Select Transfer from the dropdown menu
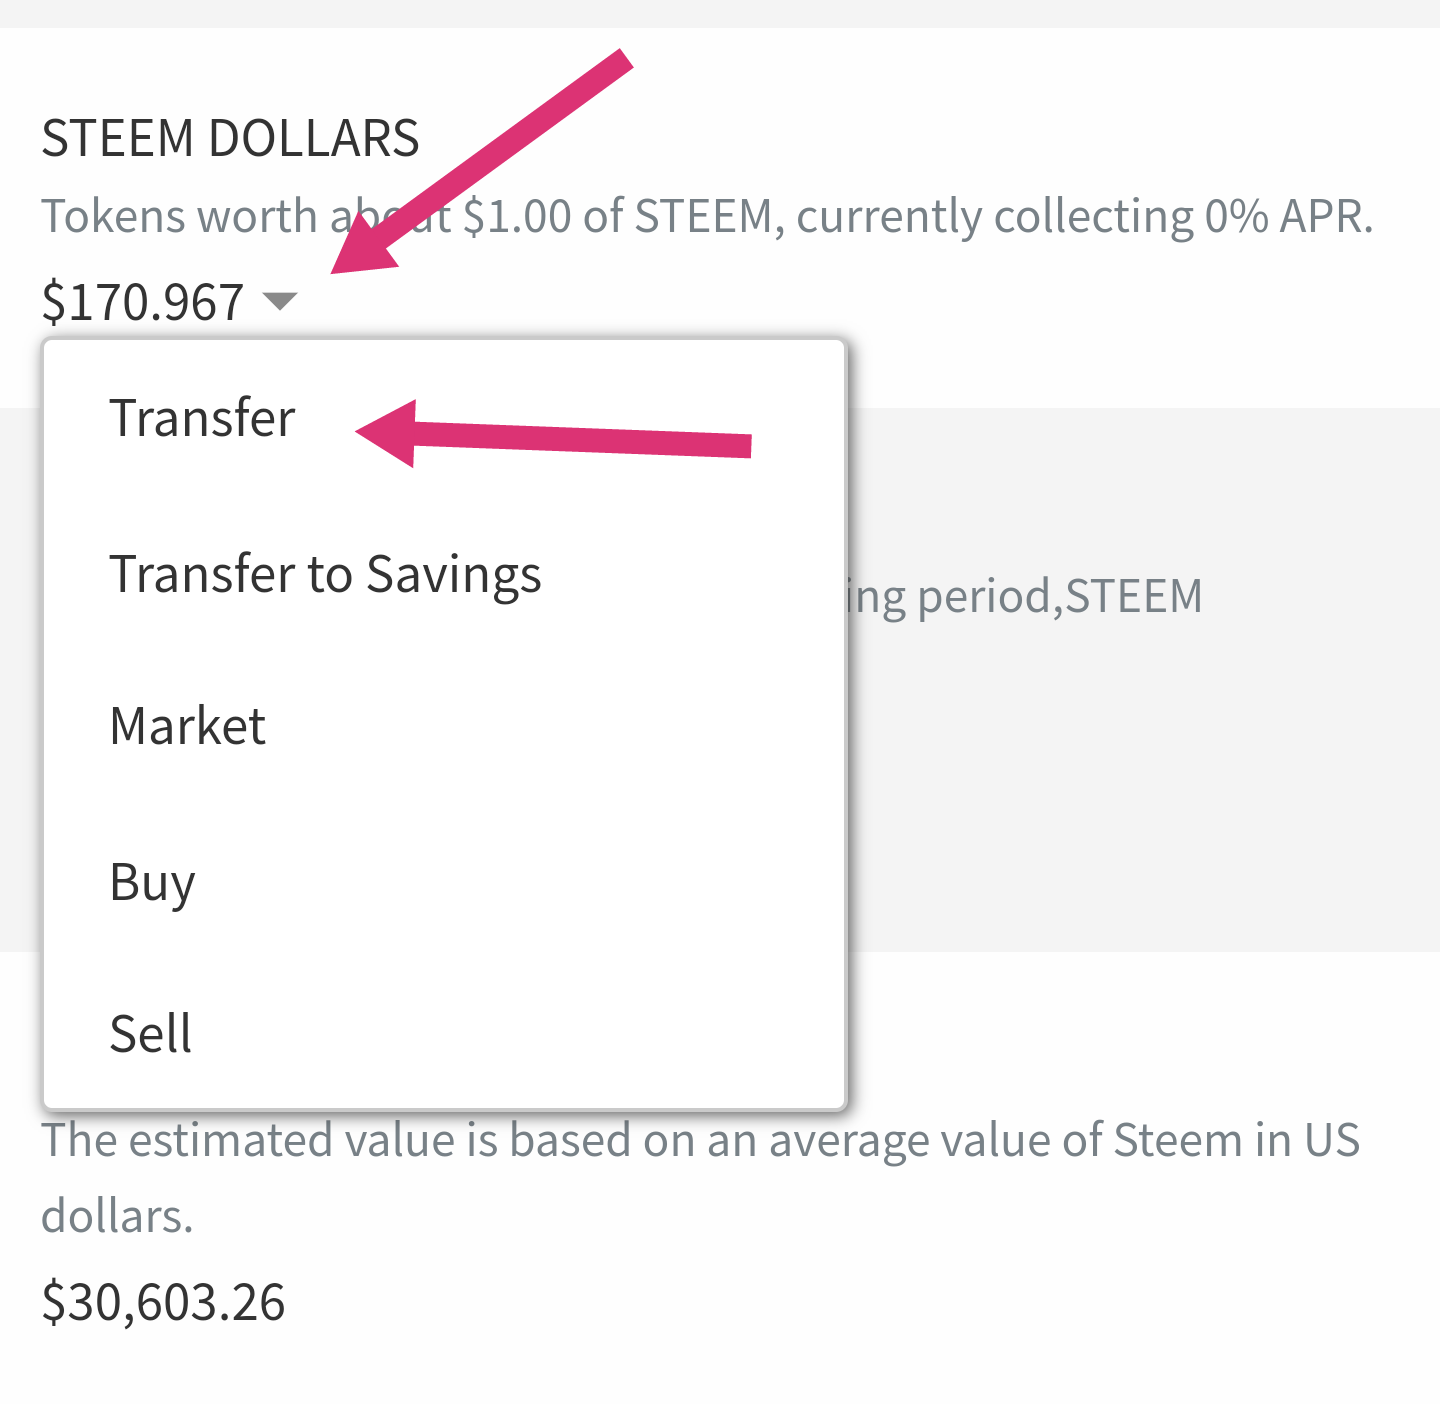The height and width of the screenshot is (1404, 1440). coord(202,418)
